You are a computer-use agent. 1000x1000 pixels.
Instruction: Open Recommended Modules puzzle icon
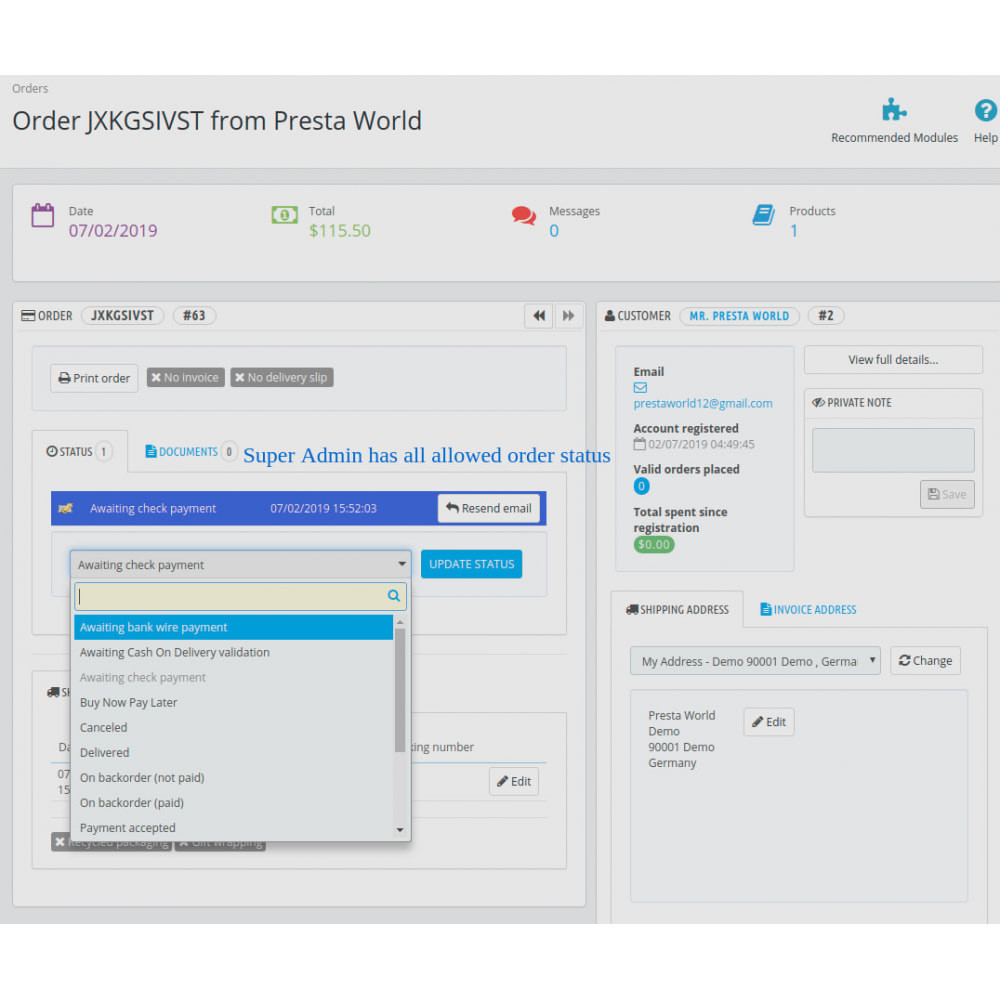[893, 110]
